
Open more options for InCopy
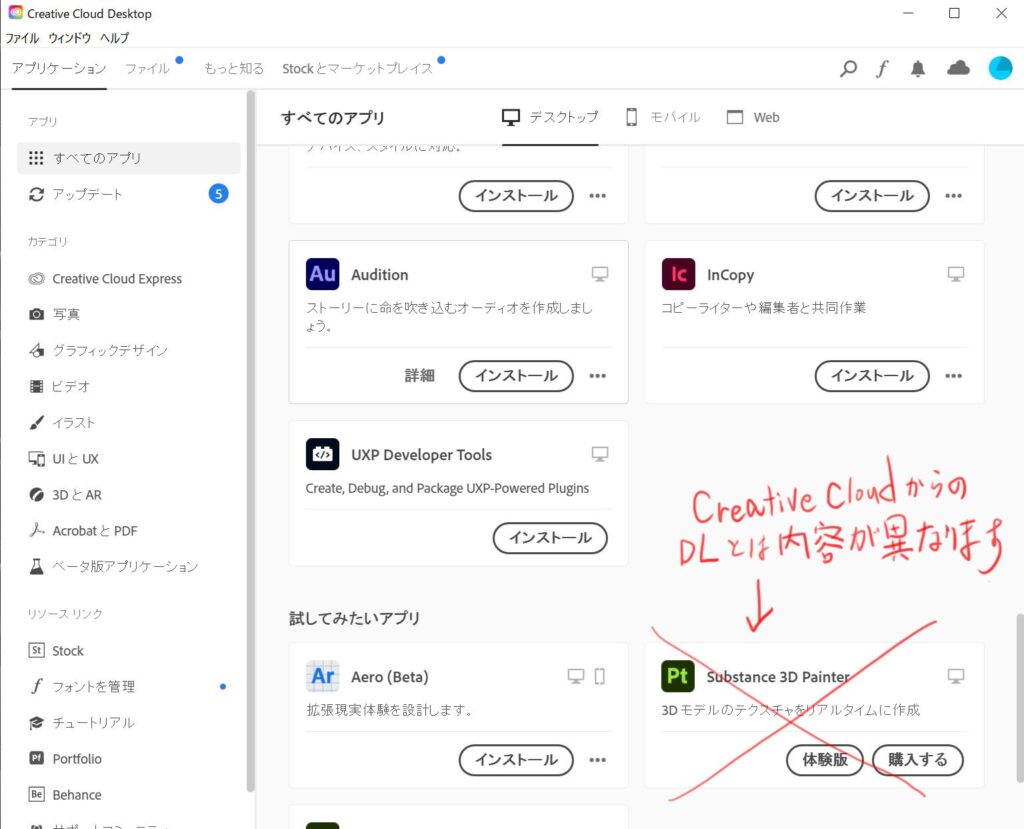pyautogui.click(x=953, y=376)
